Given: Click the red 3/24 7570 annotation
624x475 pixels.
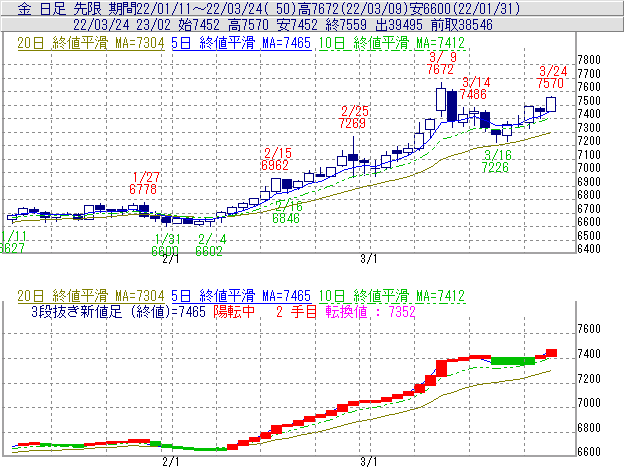Looking at the screenshot, I should 552,77.
